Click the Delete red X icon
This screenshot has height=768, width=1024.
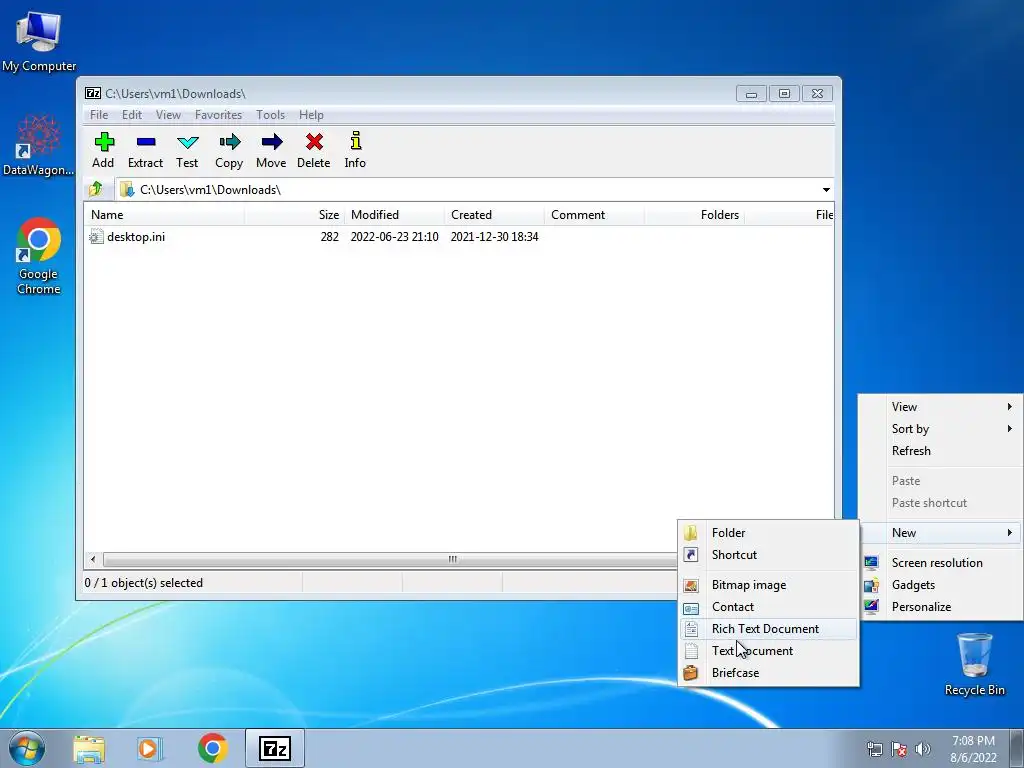[314, 142]
